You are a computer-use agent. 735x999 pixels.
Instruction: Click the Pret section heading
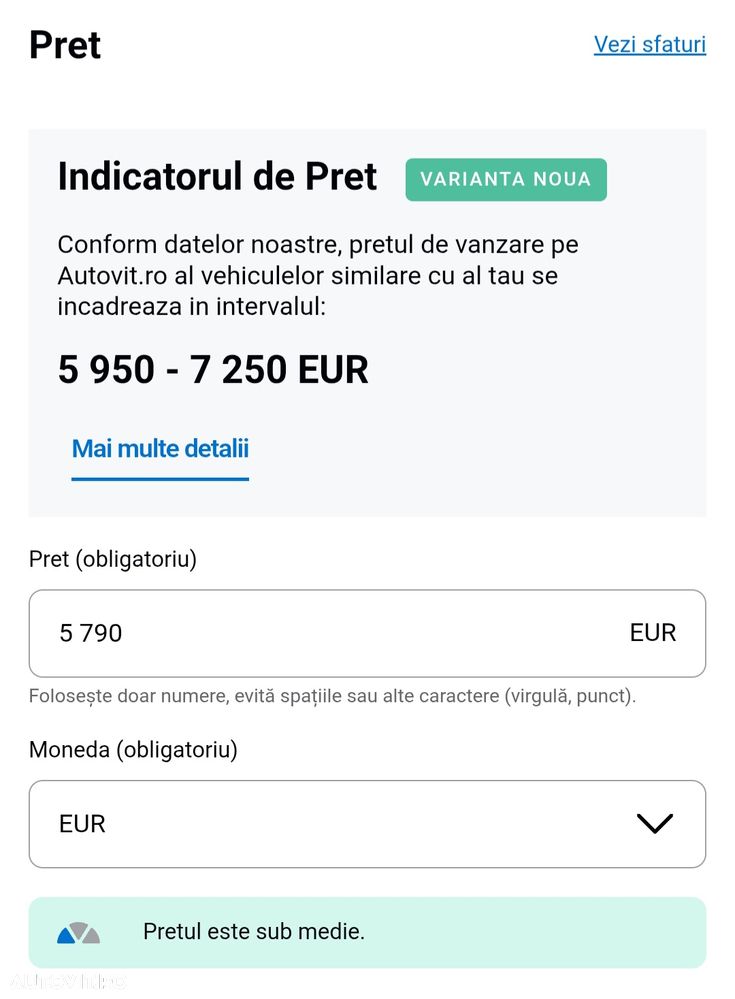[65, 45]
